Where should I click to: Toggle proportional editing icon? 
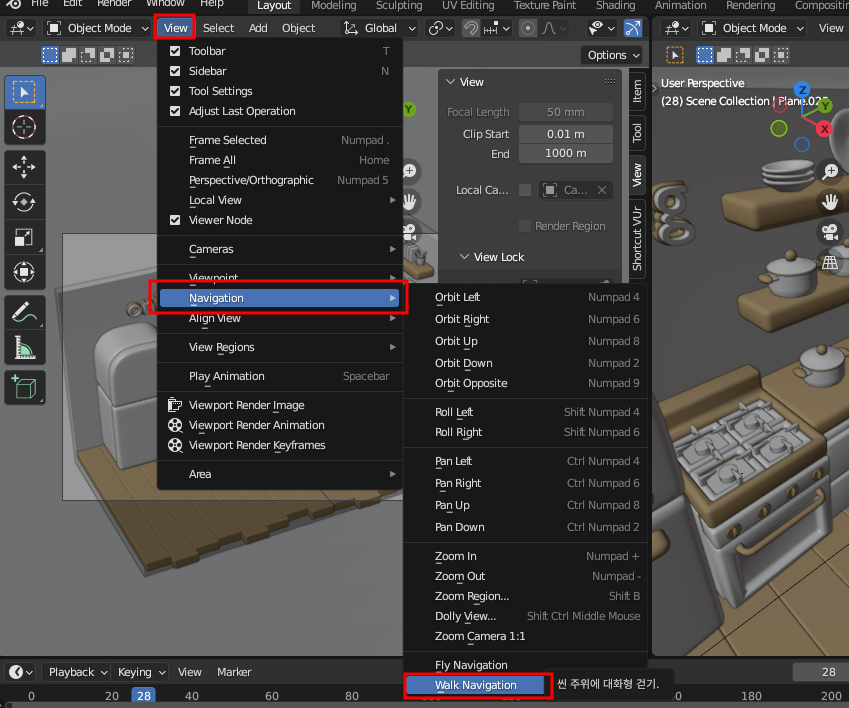527,28
